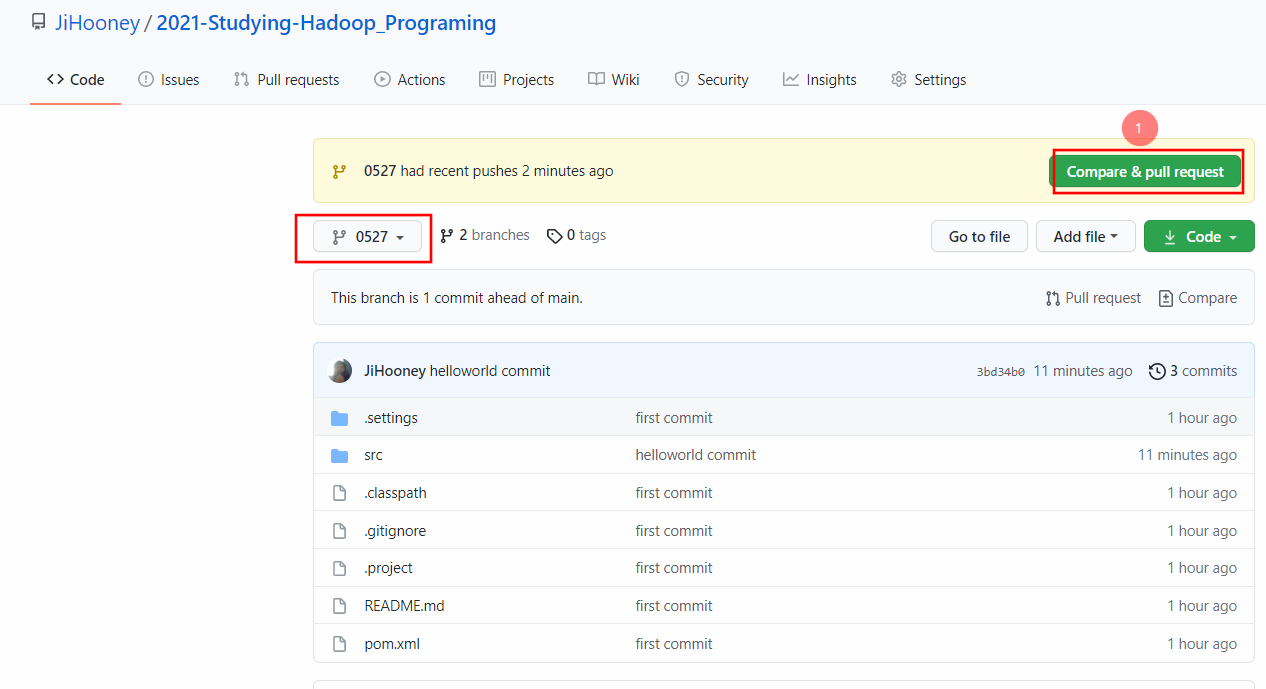Image resolution: width=1266 pixels, height=689 pixels.
Task: Expand the green Code dropdown
Action: pyautogui.click(x=1199, y=237)
